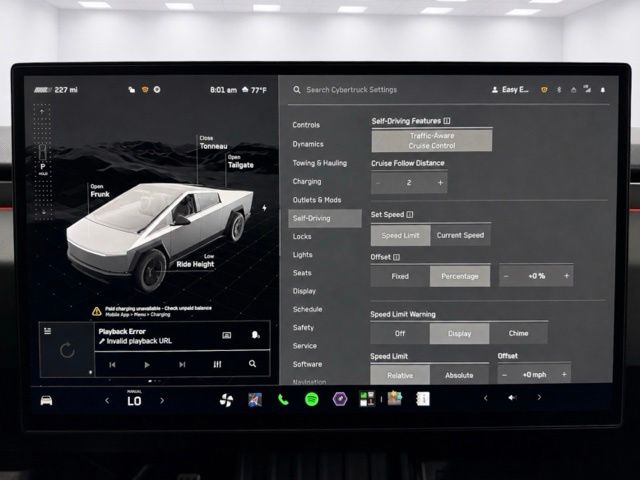Lower the volume with left chevron
The height and width of the screenshot is (480, 640).
[485, 398]
